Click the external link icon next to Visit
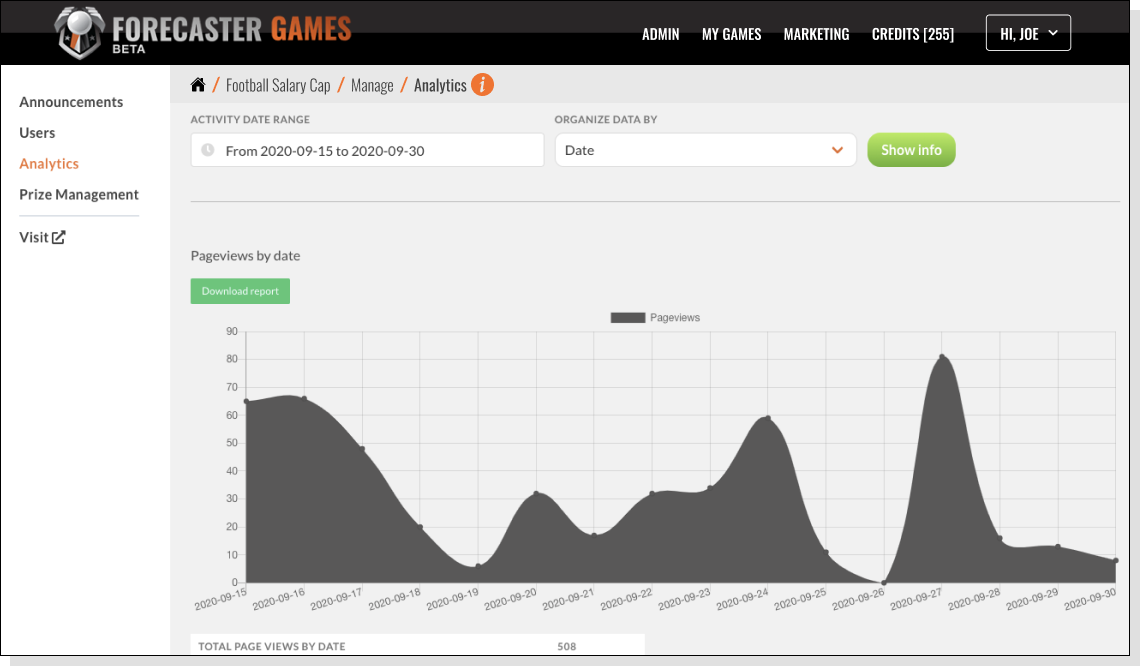The image size is (1140, 666). point(59,237)
